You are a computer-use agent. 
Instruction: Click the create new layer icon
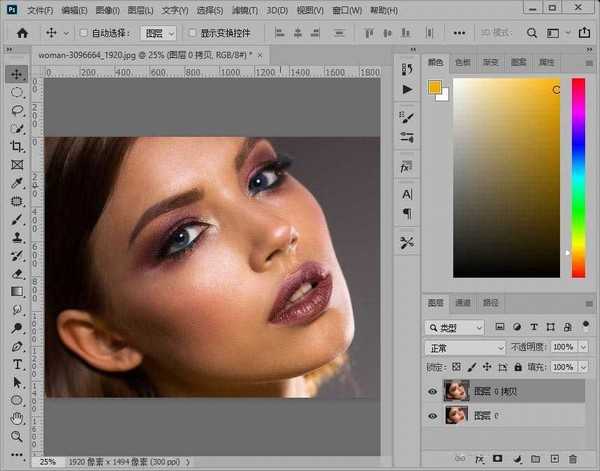[x=557, y=458]
